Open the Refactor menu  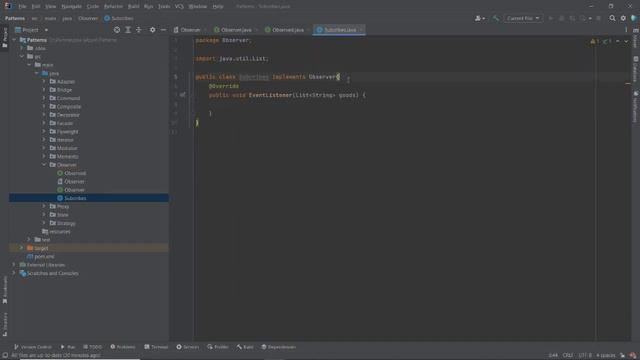point(113,7)
